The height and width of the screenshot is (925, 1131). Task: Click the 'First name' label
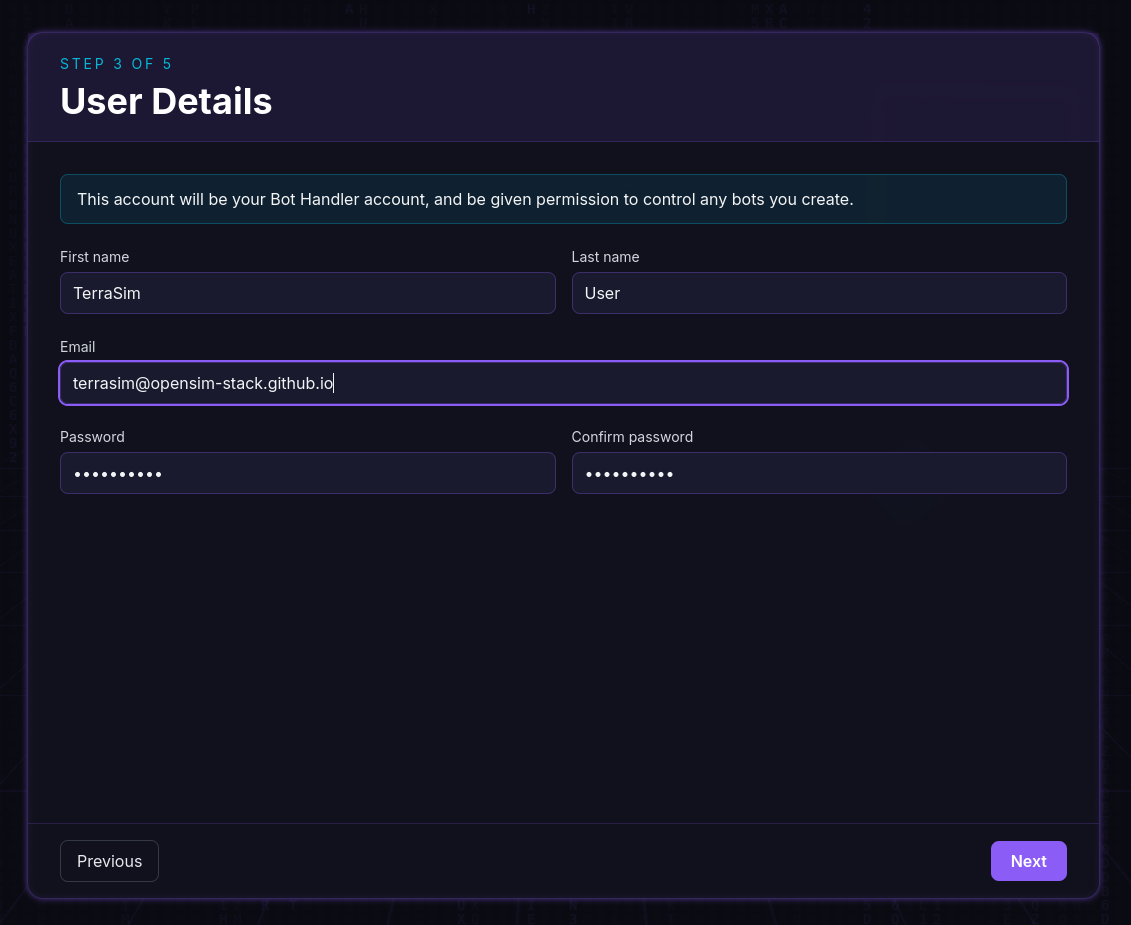(94, 257)
